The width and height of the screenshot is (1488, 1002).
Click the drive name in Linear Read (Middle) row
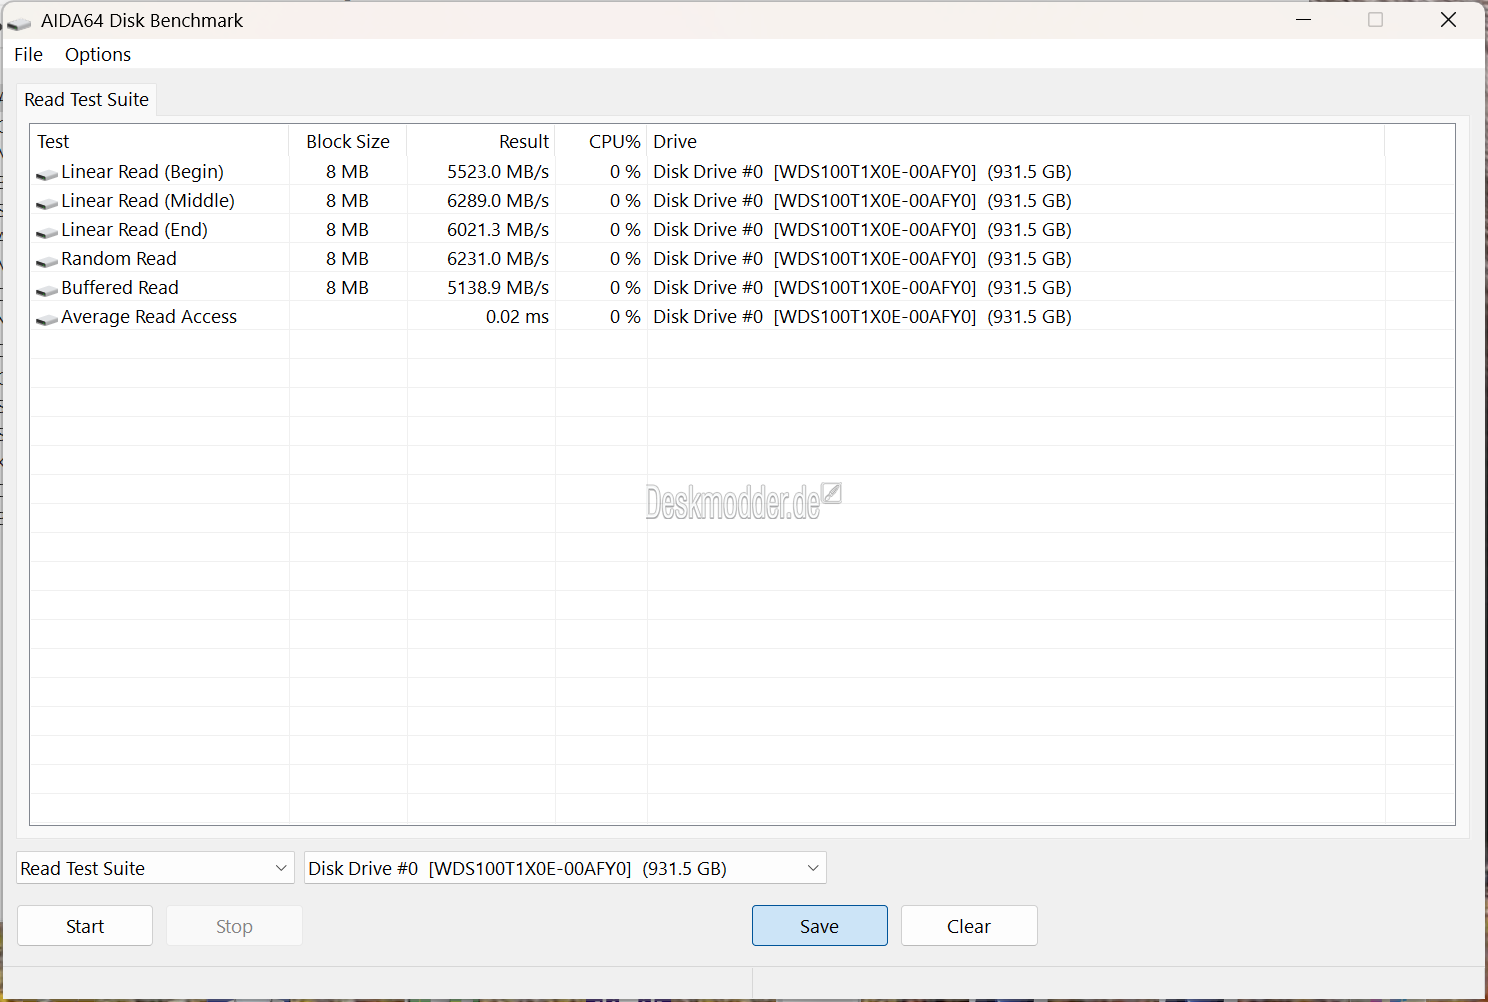coord(862,201)
